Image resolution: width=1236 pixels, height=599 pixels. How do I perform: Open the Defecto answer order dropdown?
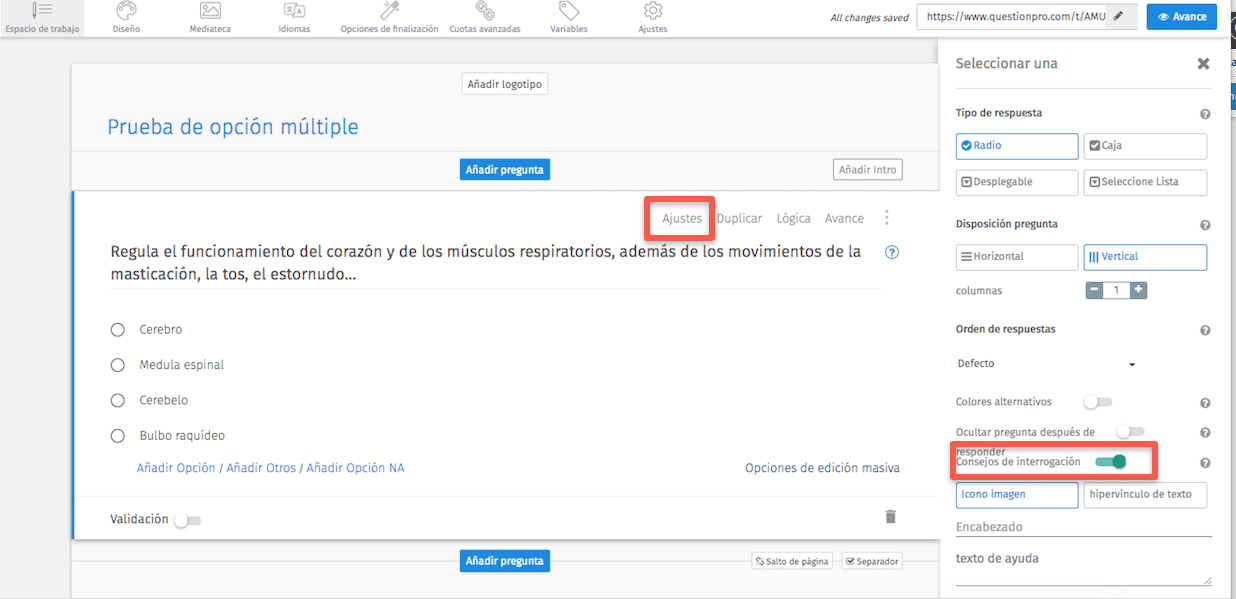coord(1047,364)
